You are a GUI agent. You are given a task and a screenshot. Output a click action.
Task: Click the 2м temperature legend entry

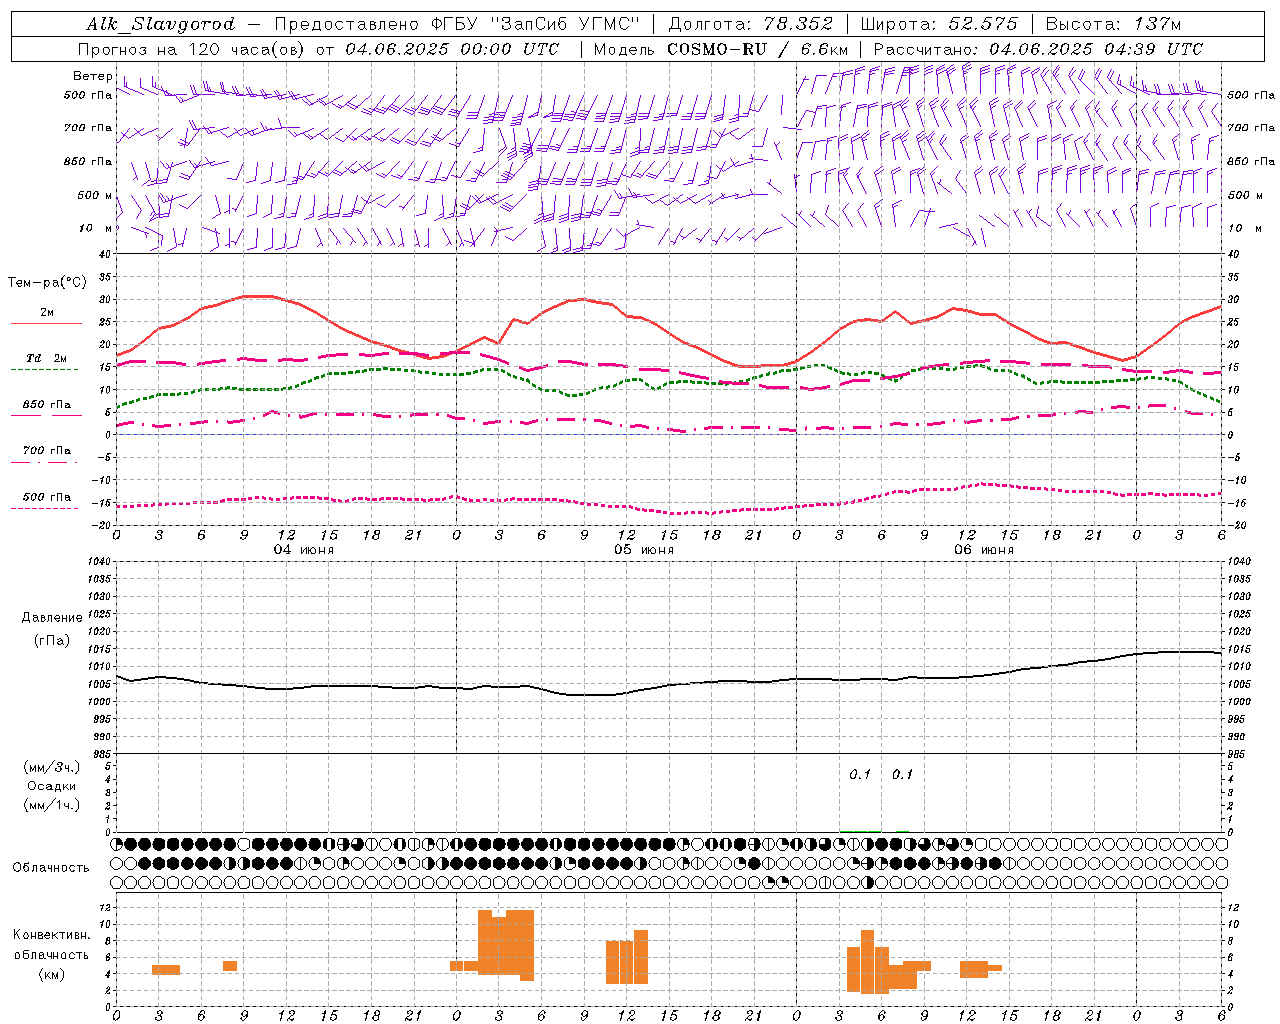point(47,313)
